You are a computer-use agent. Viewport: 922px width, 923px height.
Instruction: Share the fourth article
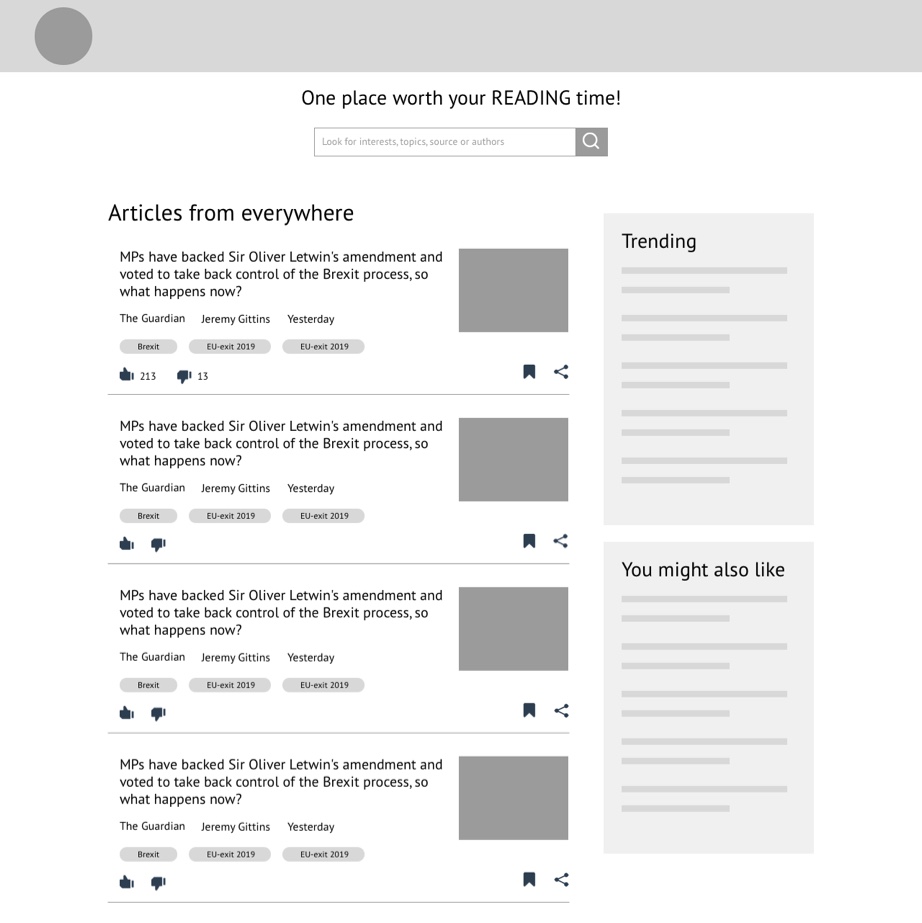coord(561,880)
